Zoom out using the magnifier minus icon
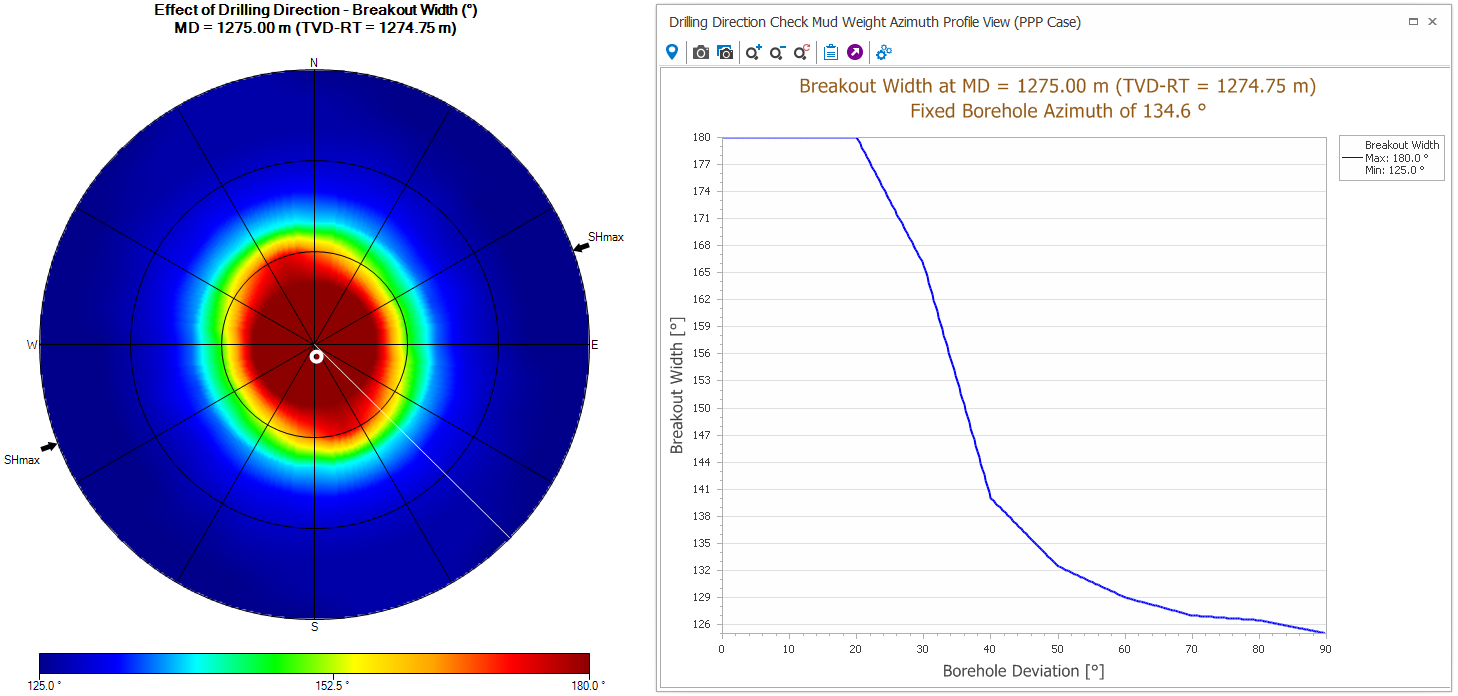 click(x=777, y=52)
